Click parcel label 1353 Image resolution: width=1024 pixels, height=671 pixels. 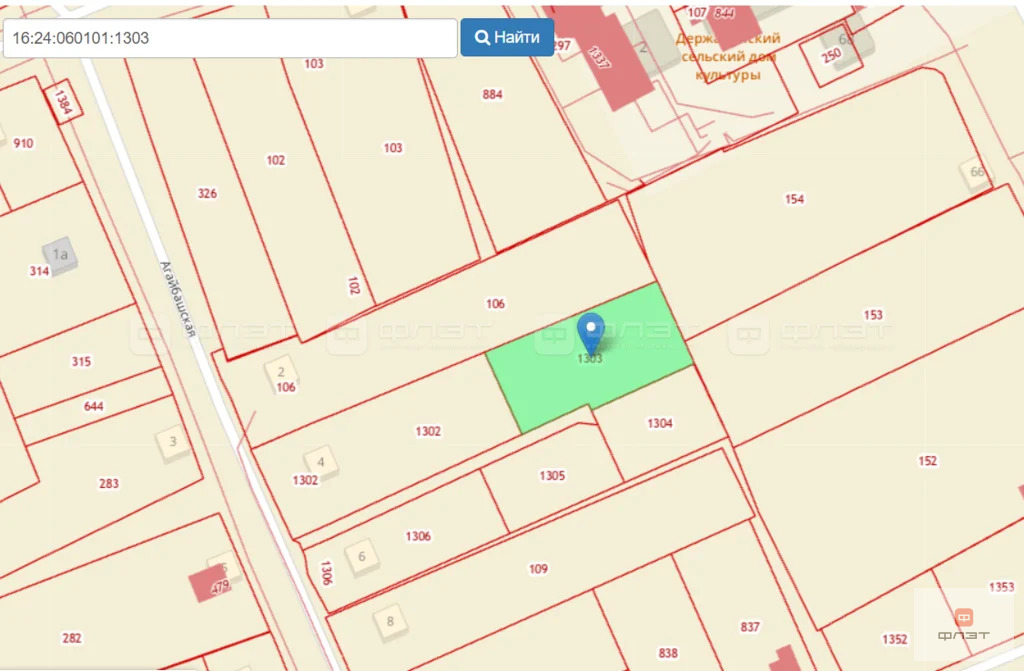click(1002, 587)
